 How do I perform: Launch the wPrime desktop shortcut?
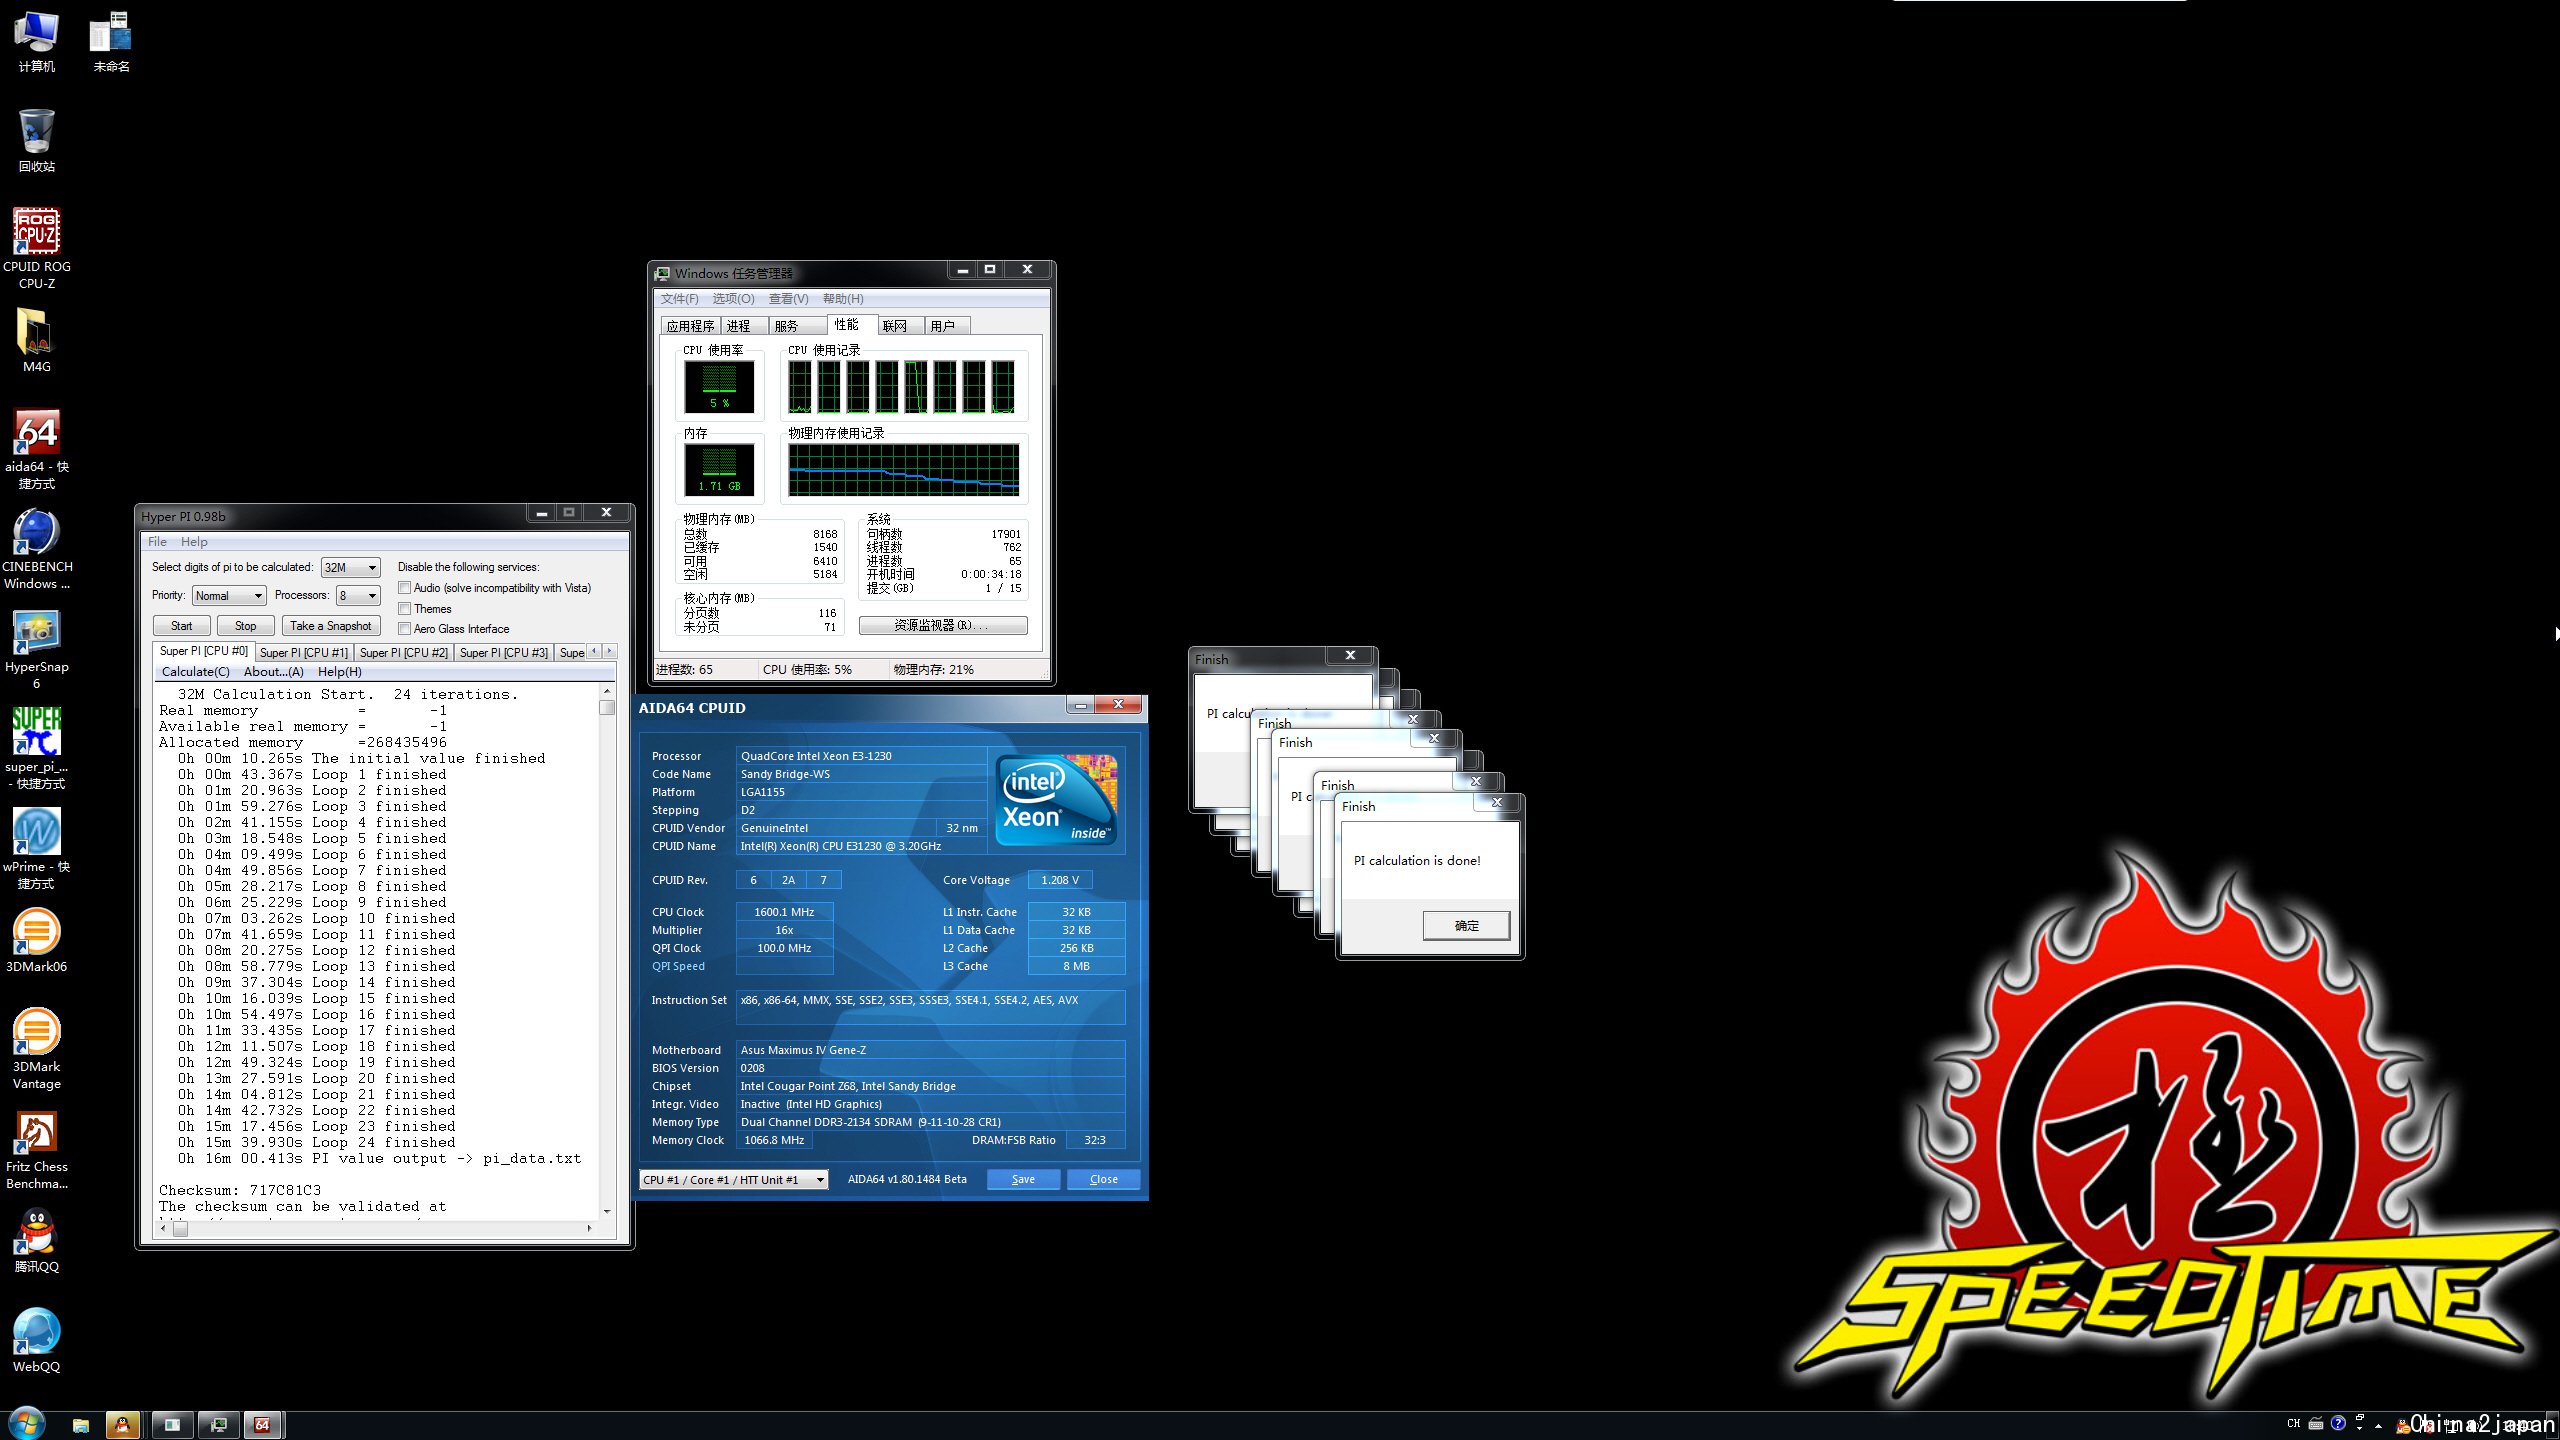coord(37,848)
